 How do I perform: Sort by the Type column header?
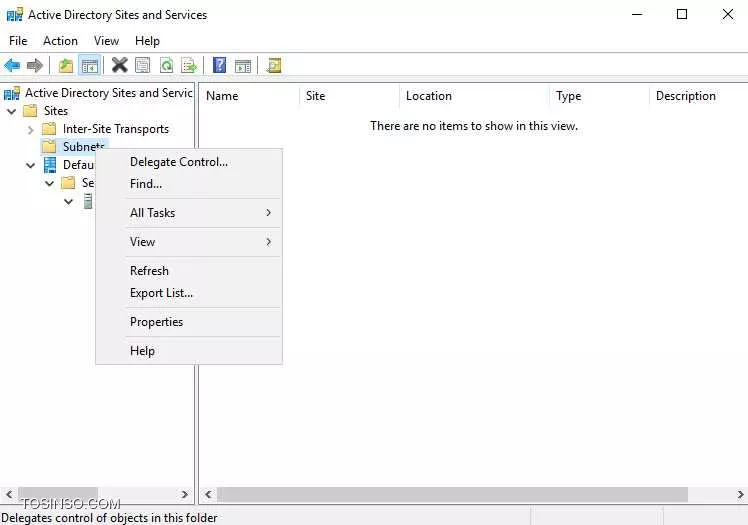click(x=599, y=96)
